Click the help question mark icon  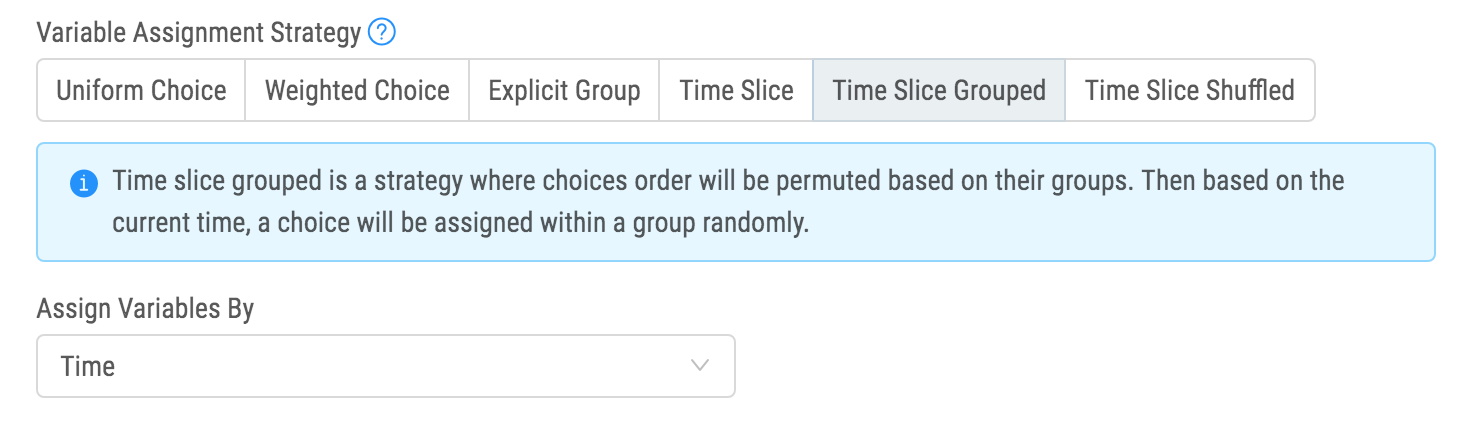click(382, 33)
